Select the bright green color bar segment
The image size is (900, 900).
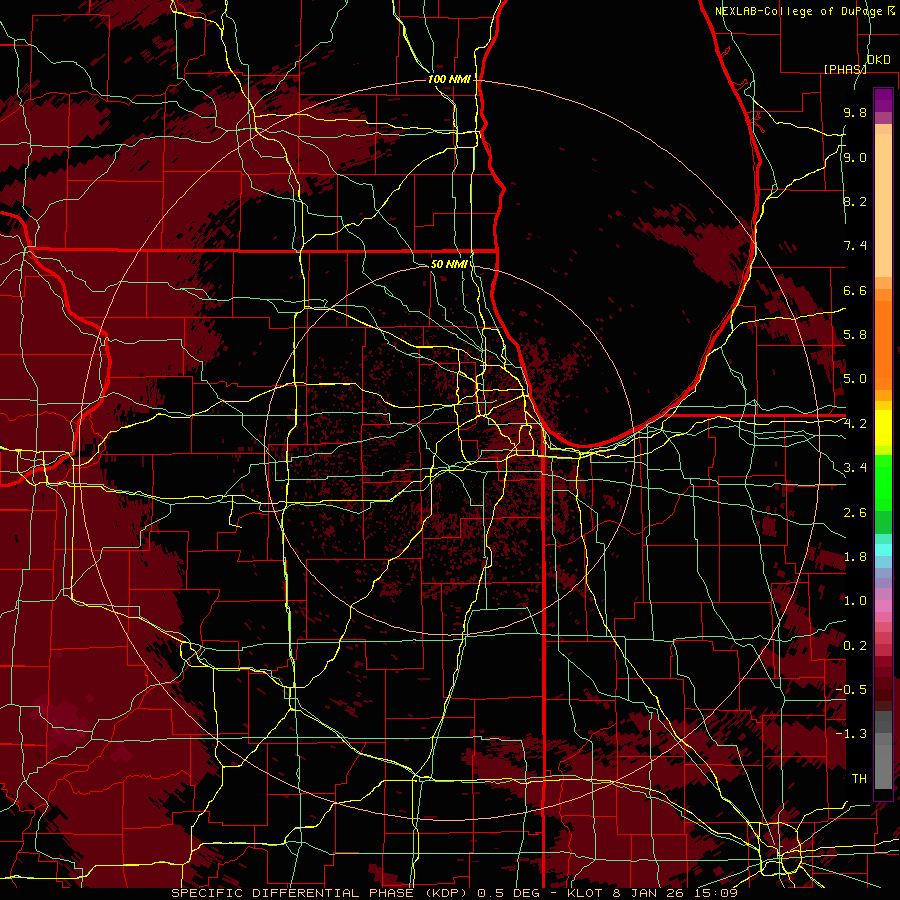(883, 482)
